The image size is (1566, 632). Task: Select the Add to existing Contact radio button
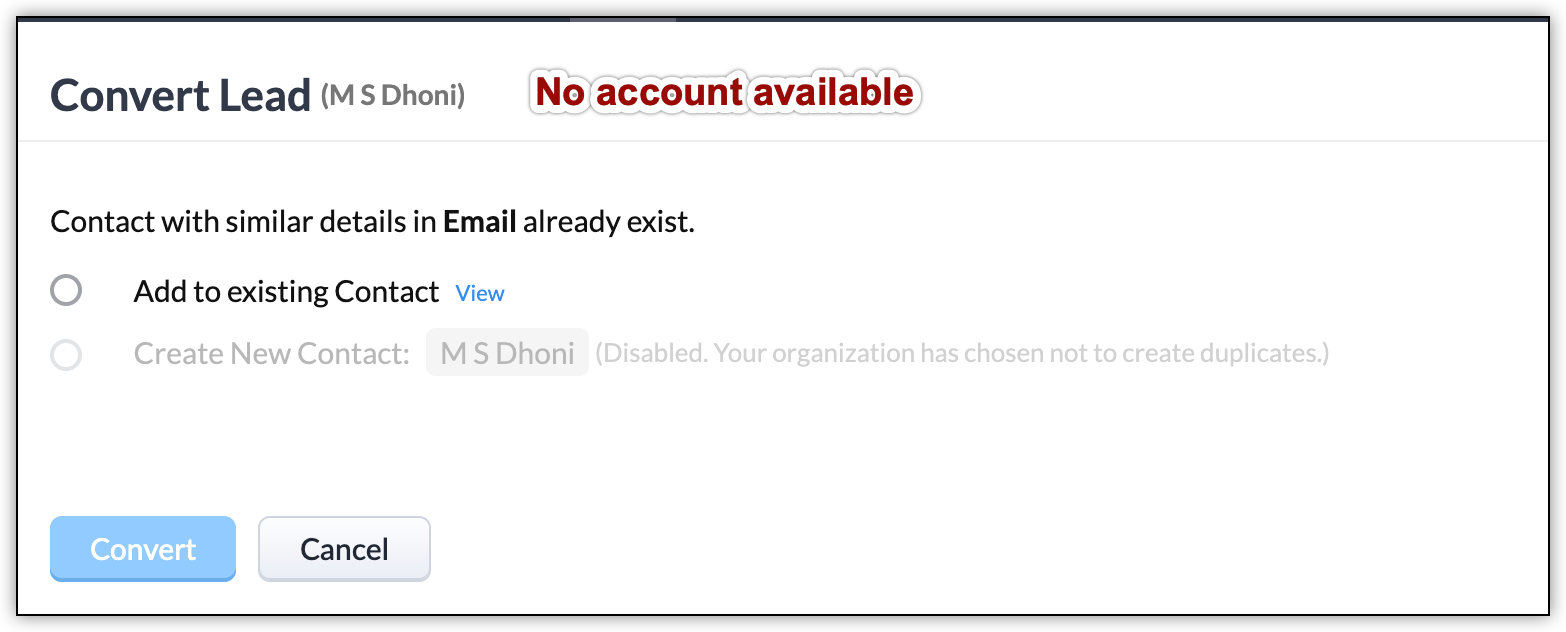[x=66, y=291]
